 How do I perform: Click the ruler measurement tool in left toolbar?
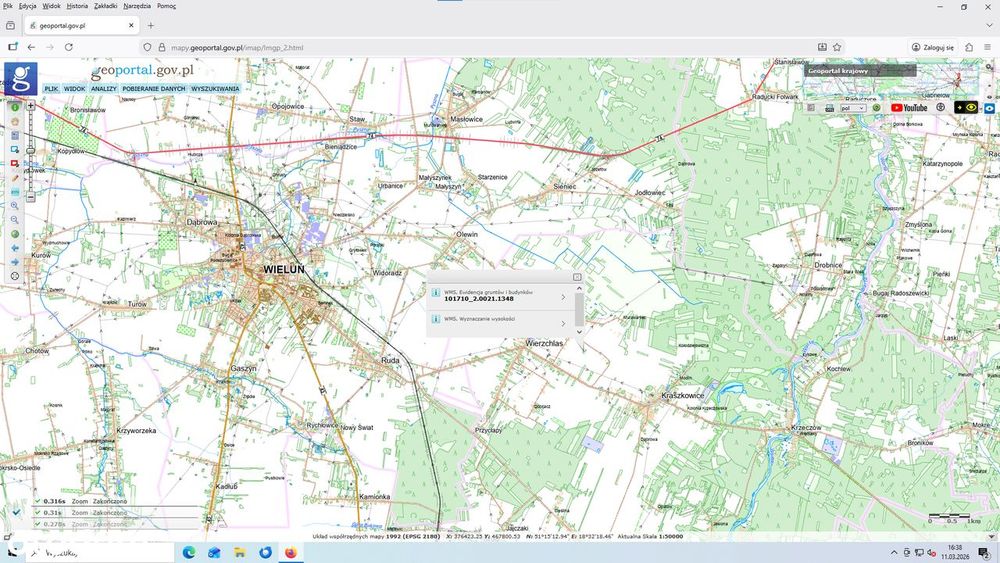click(x=15, y=192)
